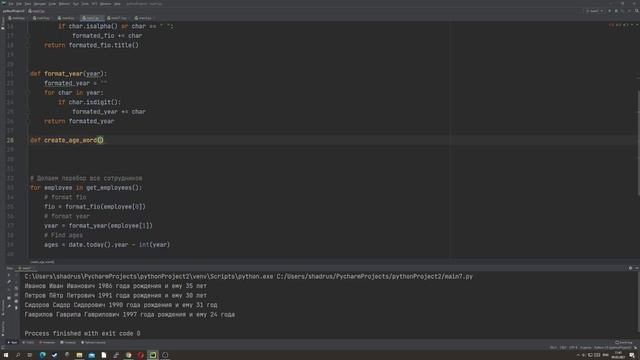
Task: Expand the run configuration dropdown
Action: (594, 11)
